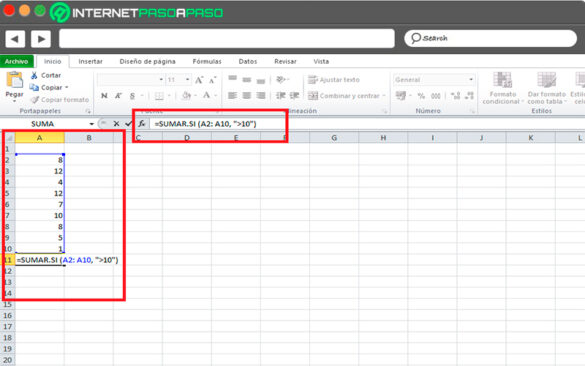
Task: Click the cell borders icon
Action: pyautogui.click(x=159, y=96)
